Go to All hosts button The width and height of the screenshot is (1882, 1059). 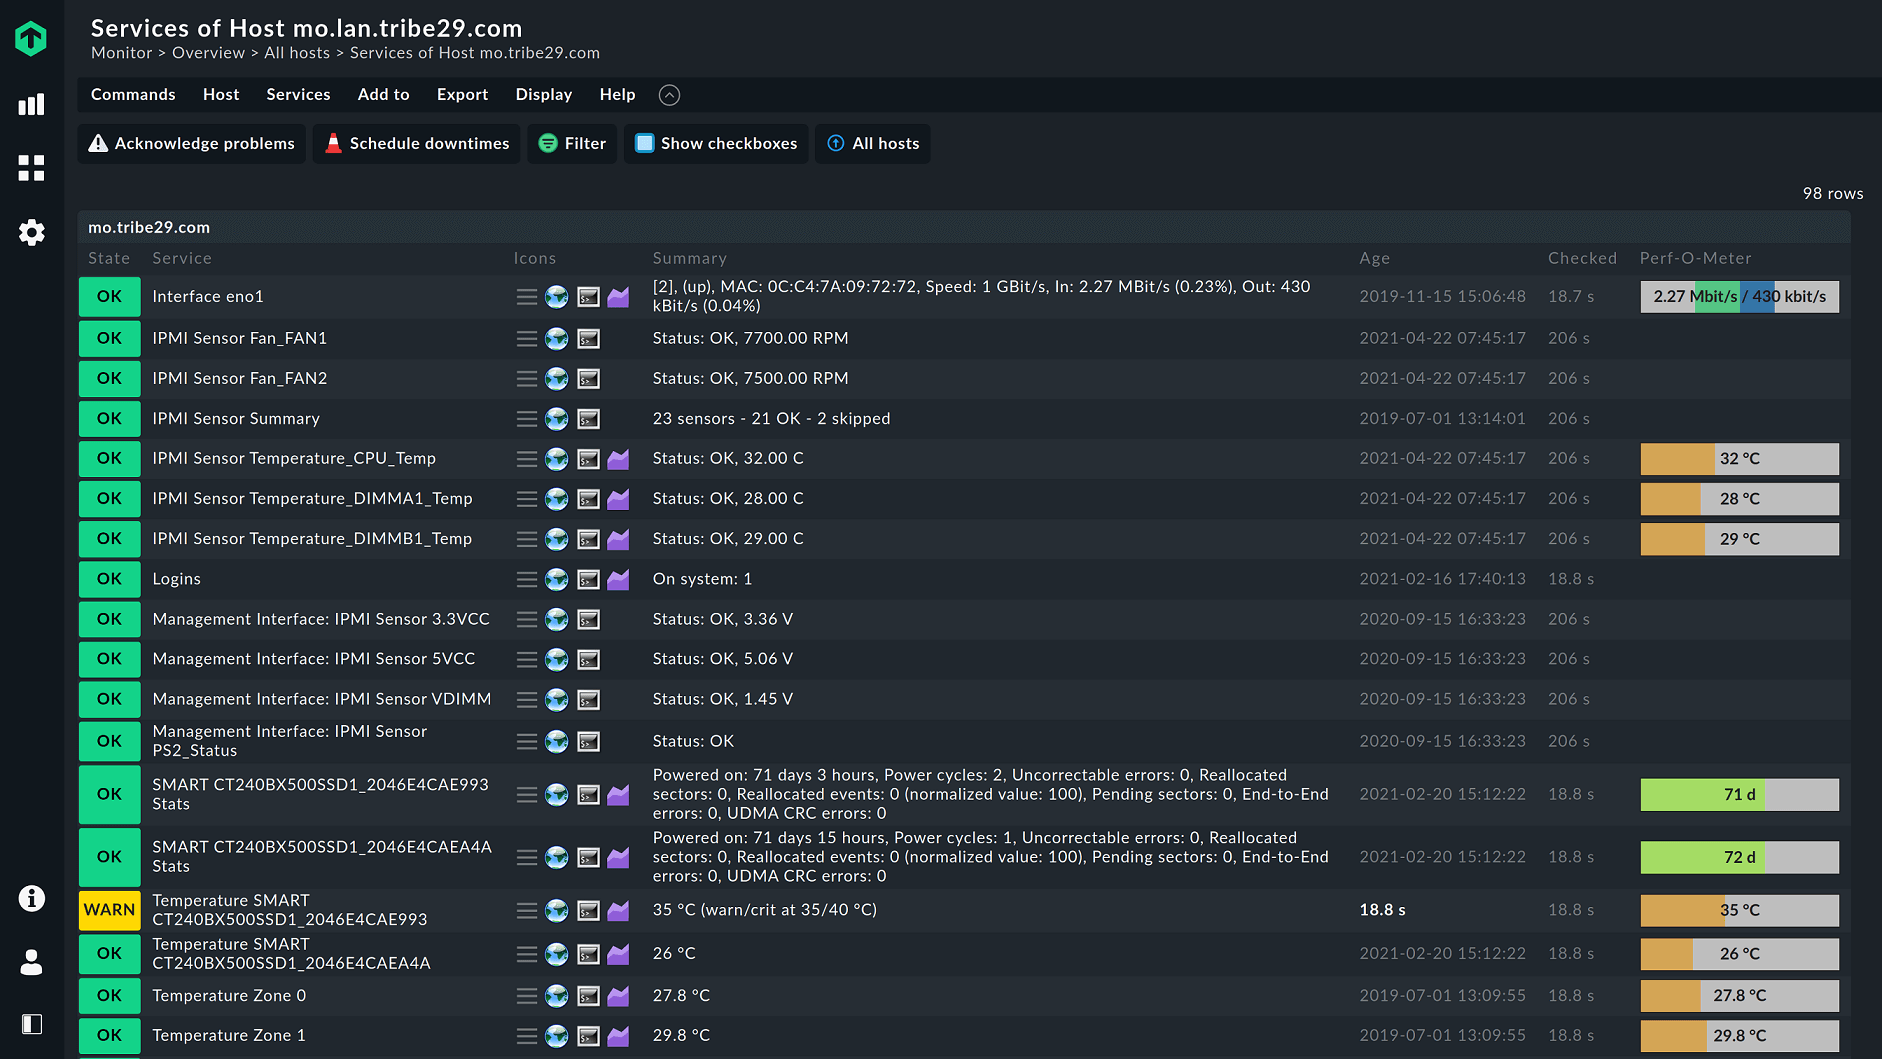pyautogui.click(x=873, y=143)
